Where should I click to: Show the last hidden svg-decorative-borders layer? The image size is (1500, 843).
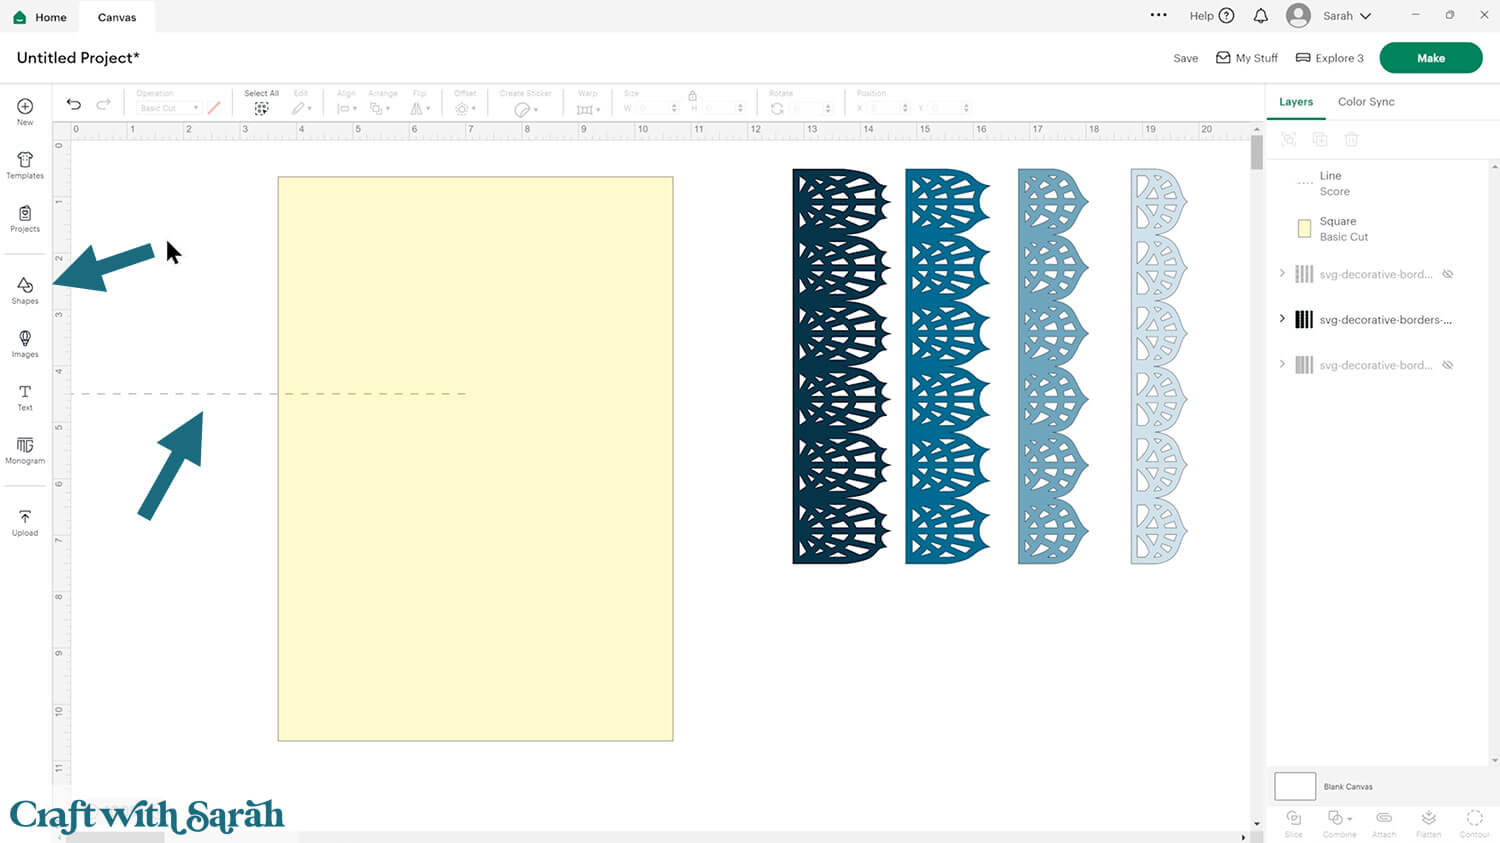click(1448, 365)
